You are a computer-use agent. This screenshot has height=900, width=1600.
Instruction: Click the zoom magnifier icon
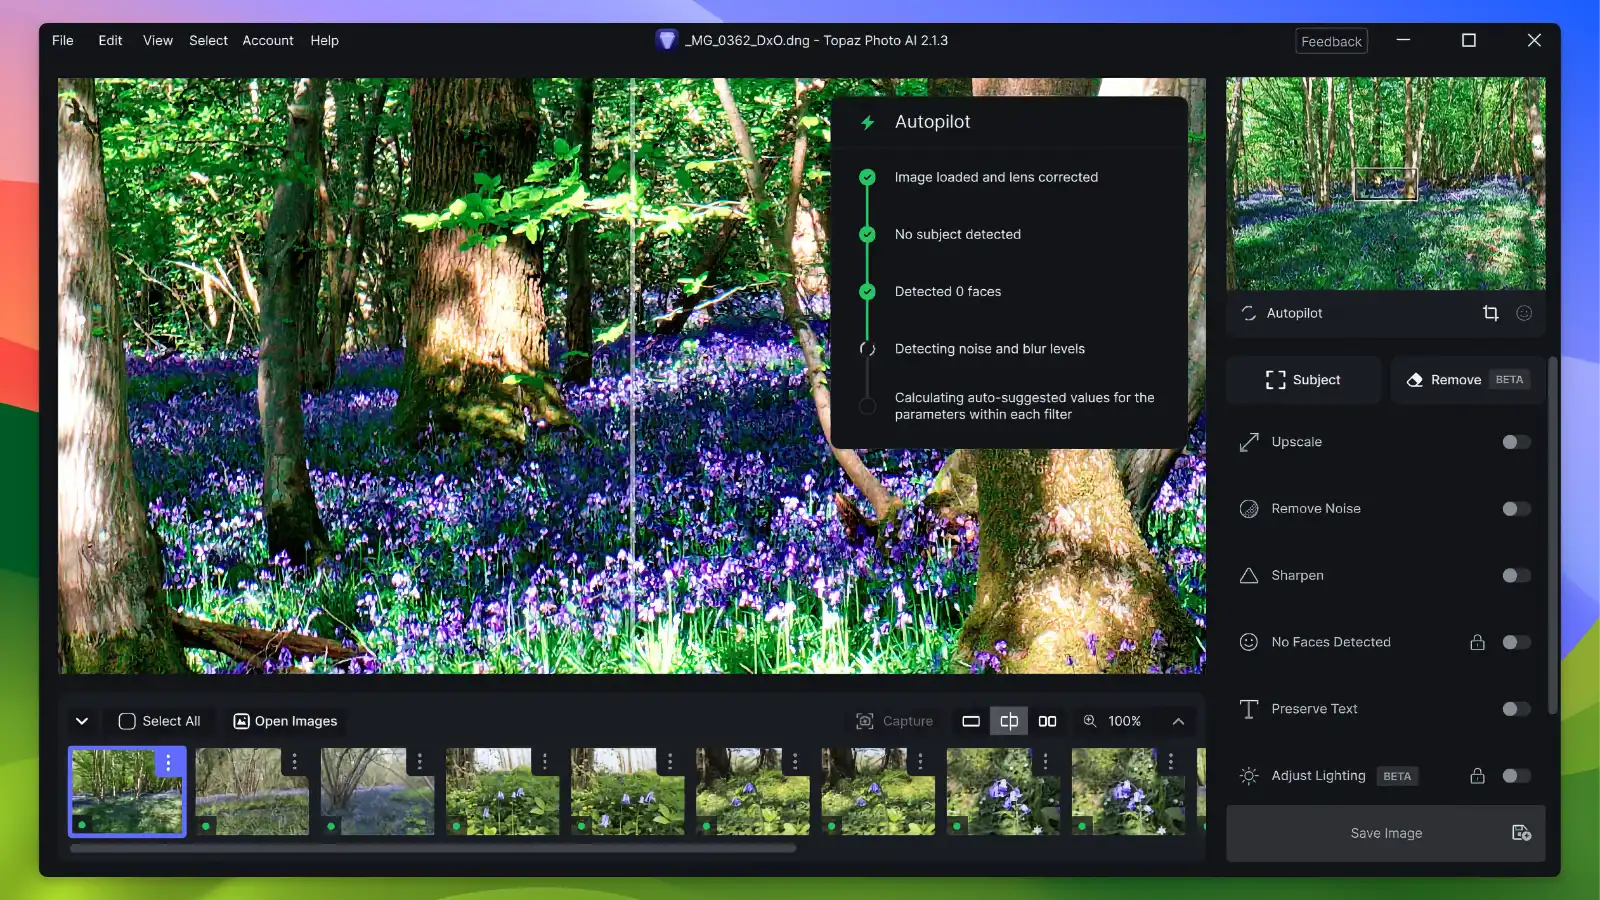click(1090, 720)
